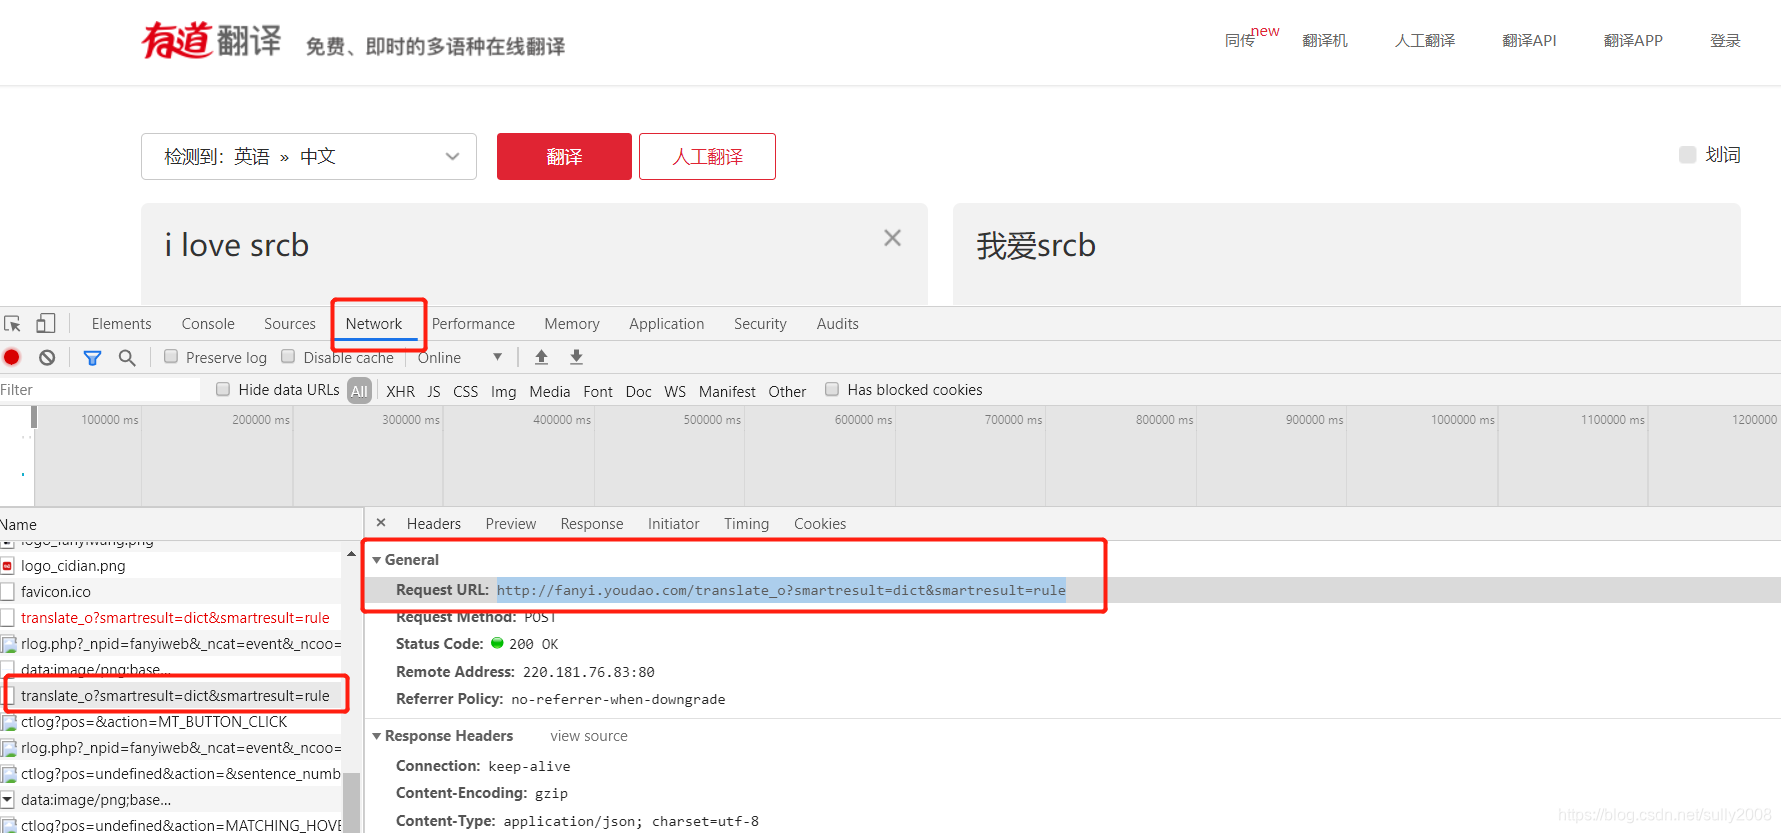This screenshot has height=833, width=1781.
Task: Click the logo_cidian.png file icon
Action: (x=7, y=566)
